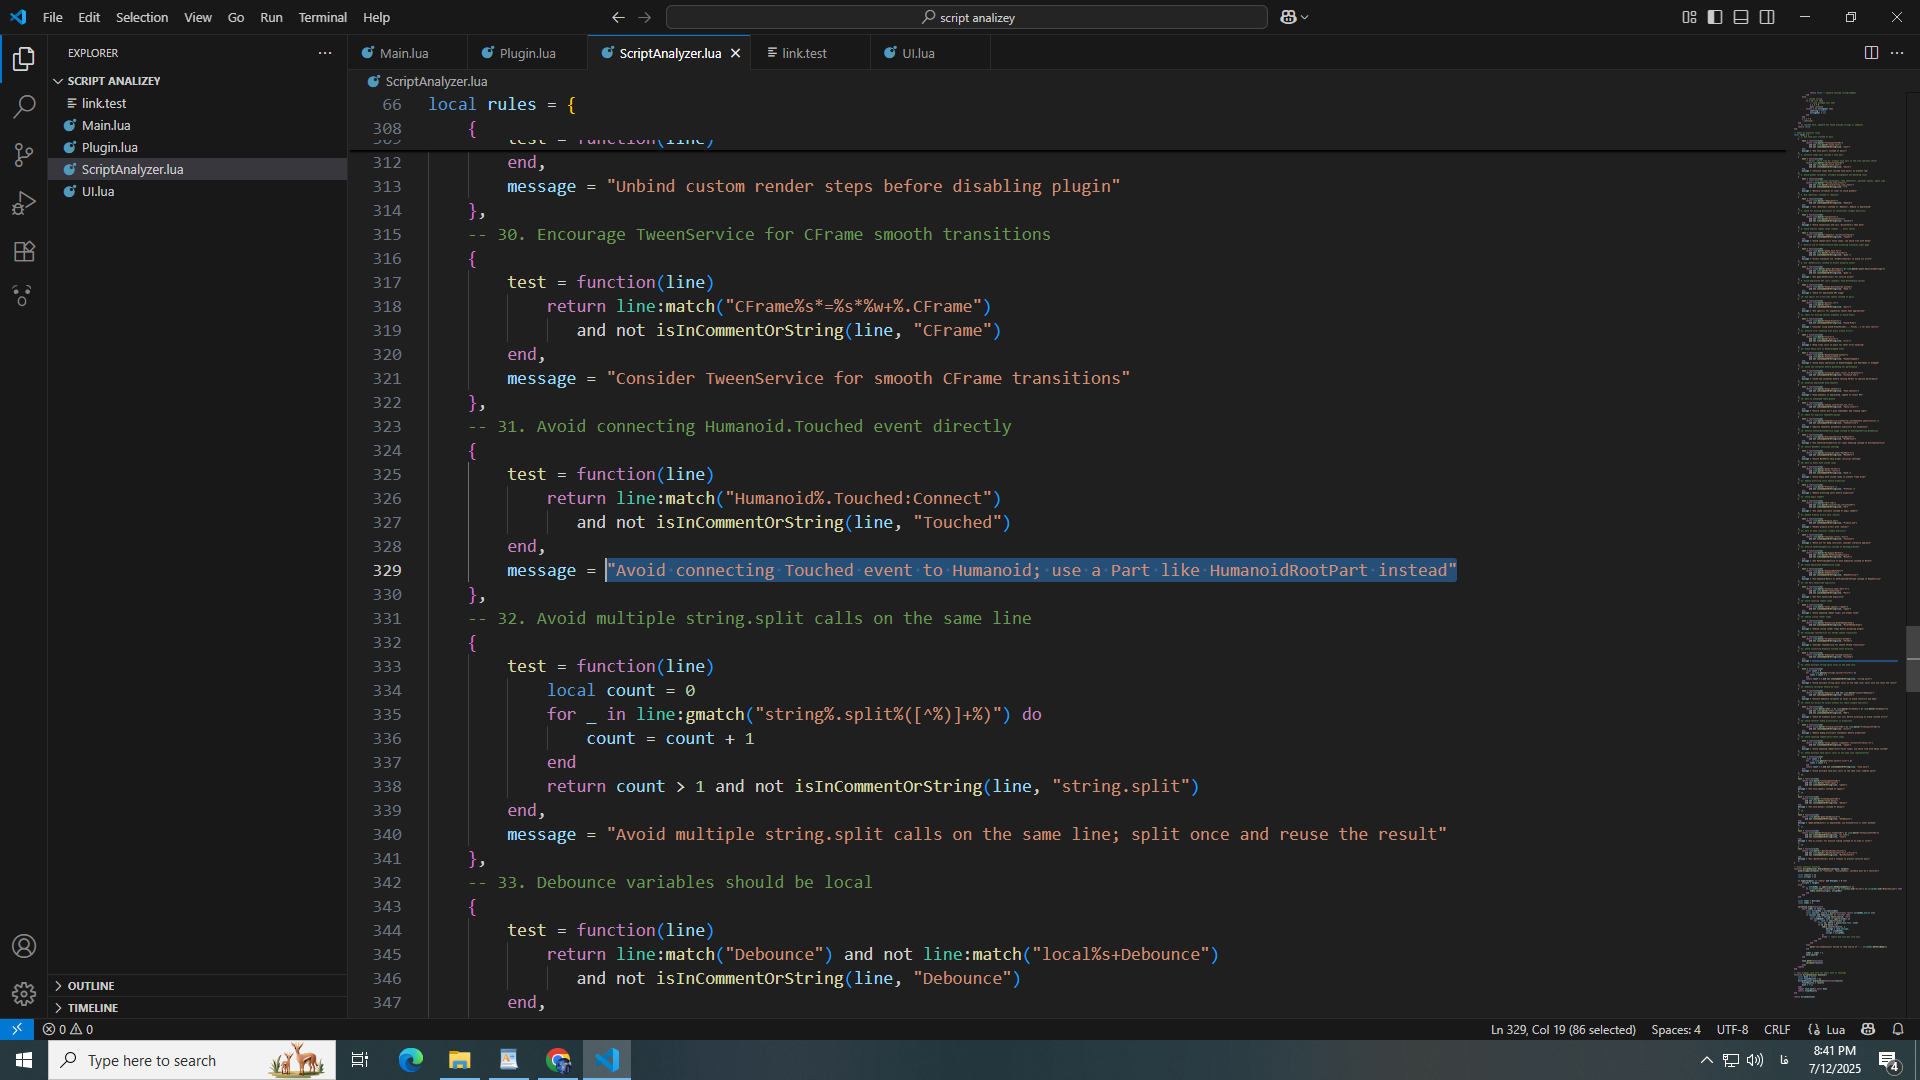This screenshot has width=1920, height=1080.
Task: Open the Terminal menu
Action: tap(322, 17)
